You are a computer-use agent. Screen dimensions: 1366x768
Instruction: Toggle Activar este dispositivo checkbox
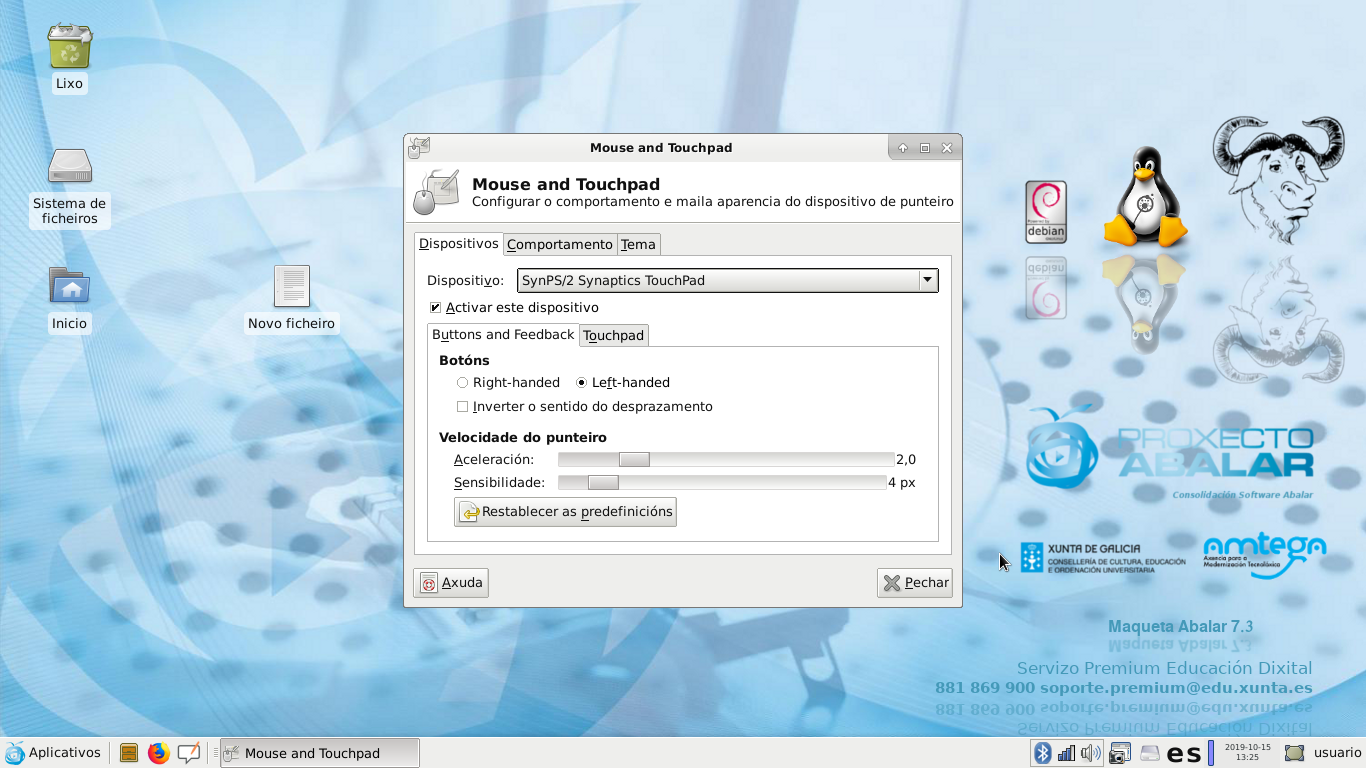[x=435, y=308]
